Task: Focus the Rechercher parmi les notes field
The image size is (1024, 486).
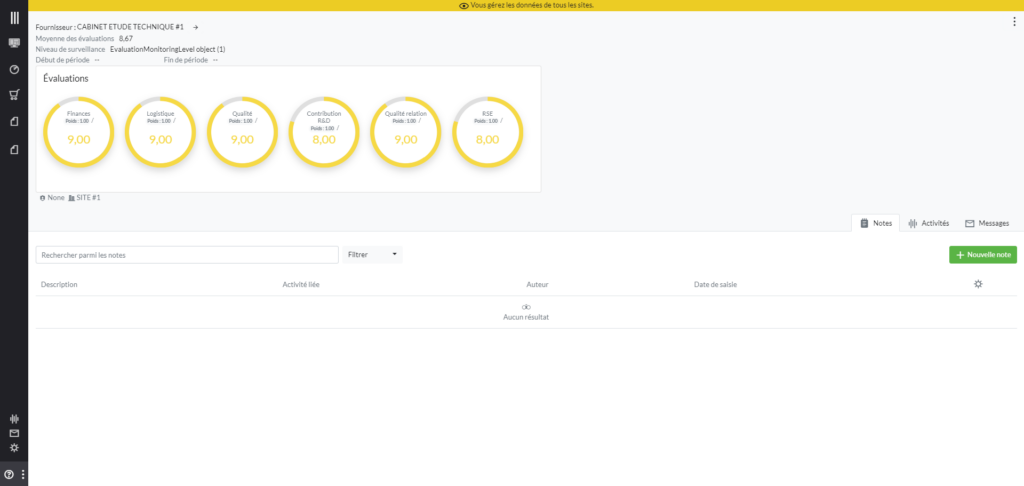Action: coord(187,255)
